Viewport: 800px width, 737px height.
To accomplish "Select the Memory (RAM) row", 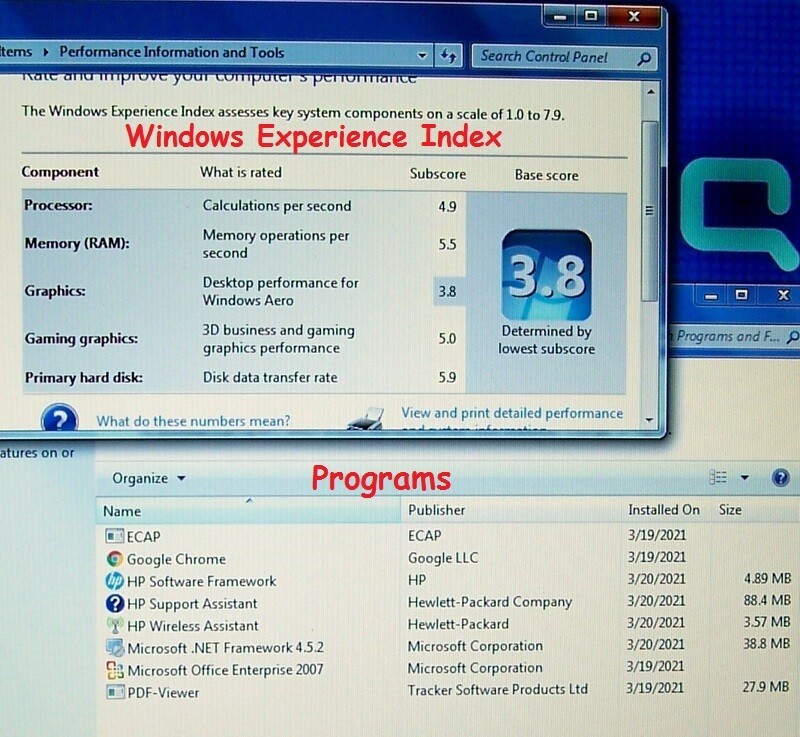I will click(x=244, y=244).
